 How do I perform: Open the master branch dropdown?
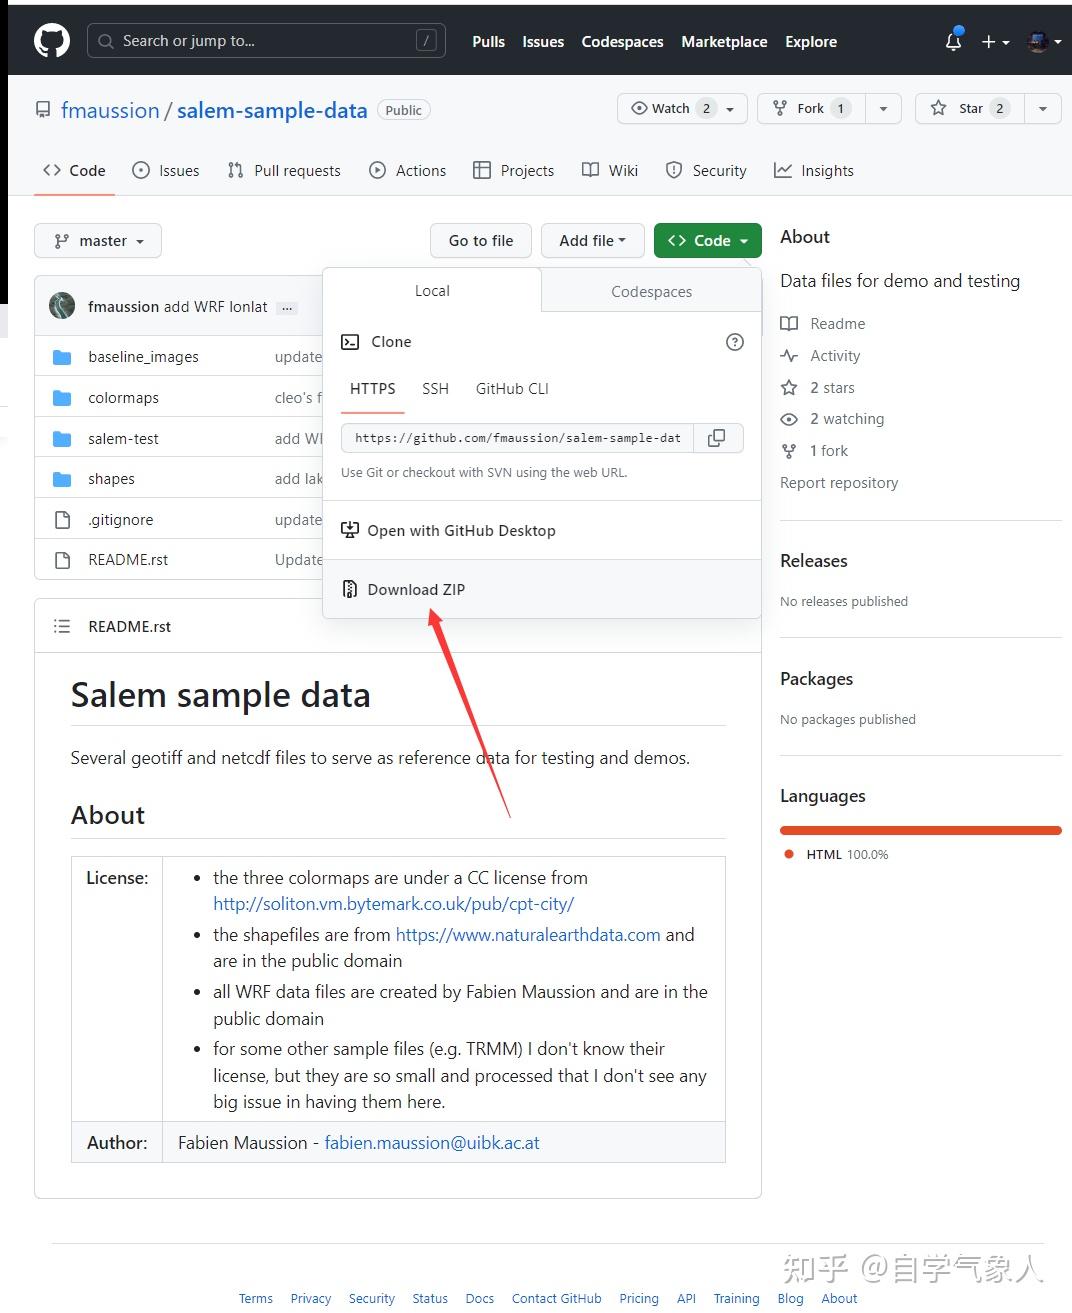point(98,240)
